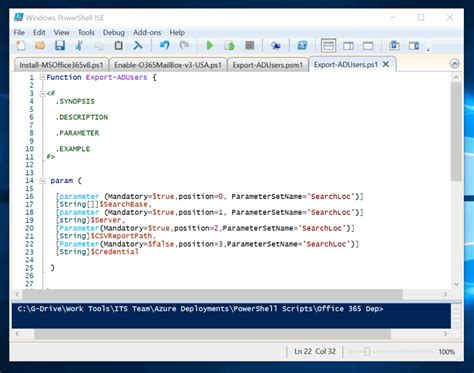Close the Export-ADUsers.ps1 tab
The width and height of the screenshot is (474, 373).
pos(386,64)
